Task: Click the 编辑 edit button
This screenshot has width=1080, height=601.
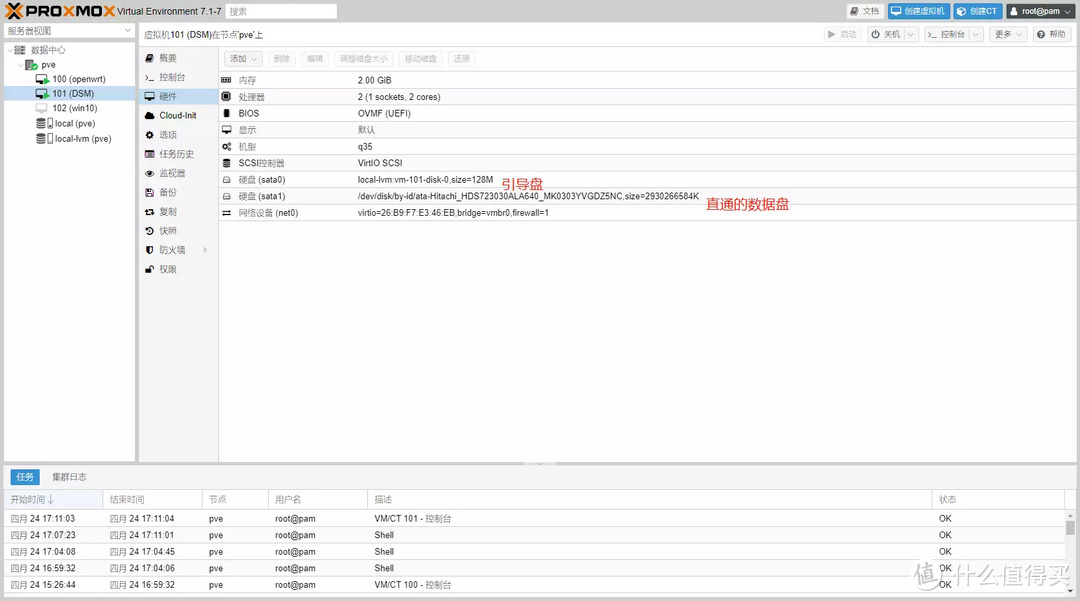Action: (315, 59)
